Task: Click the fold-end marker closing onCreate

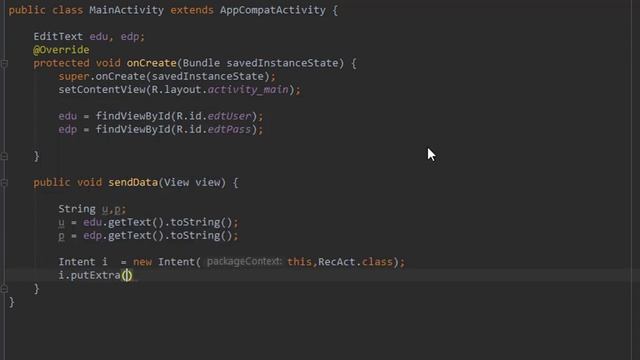Action: [x=4, y=156]
